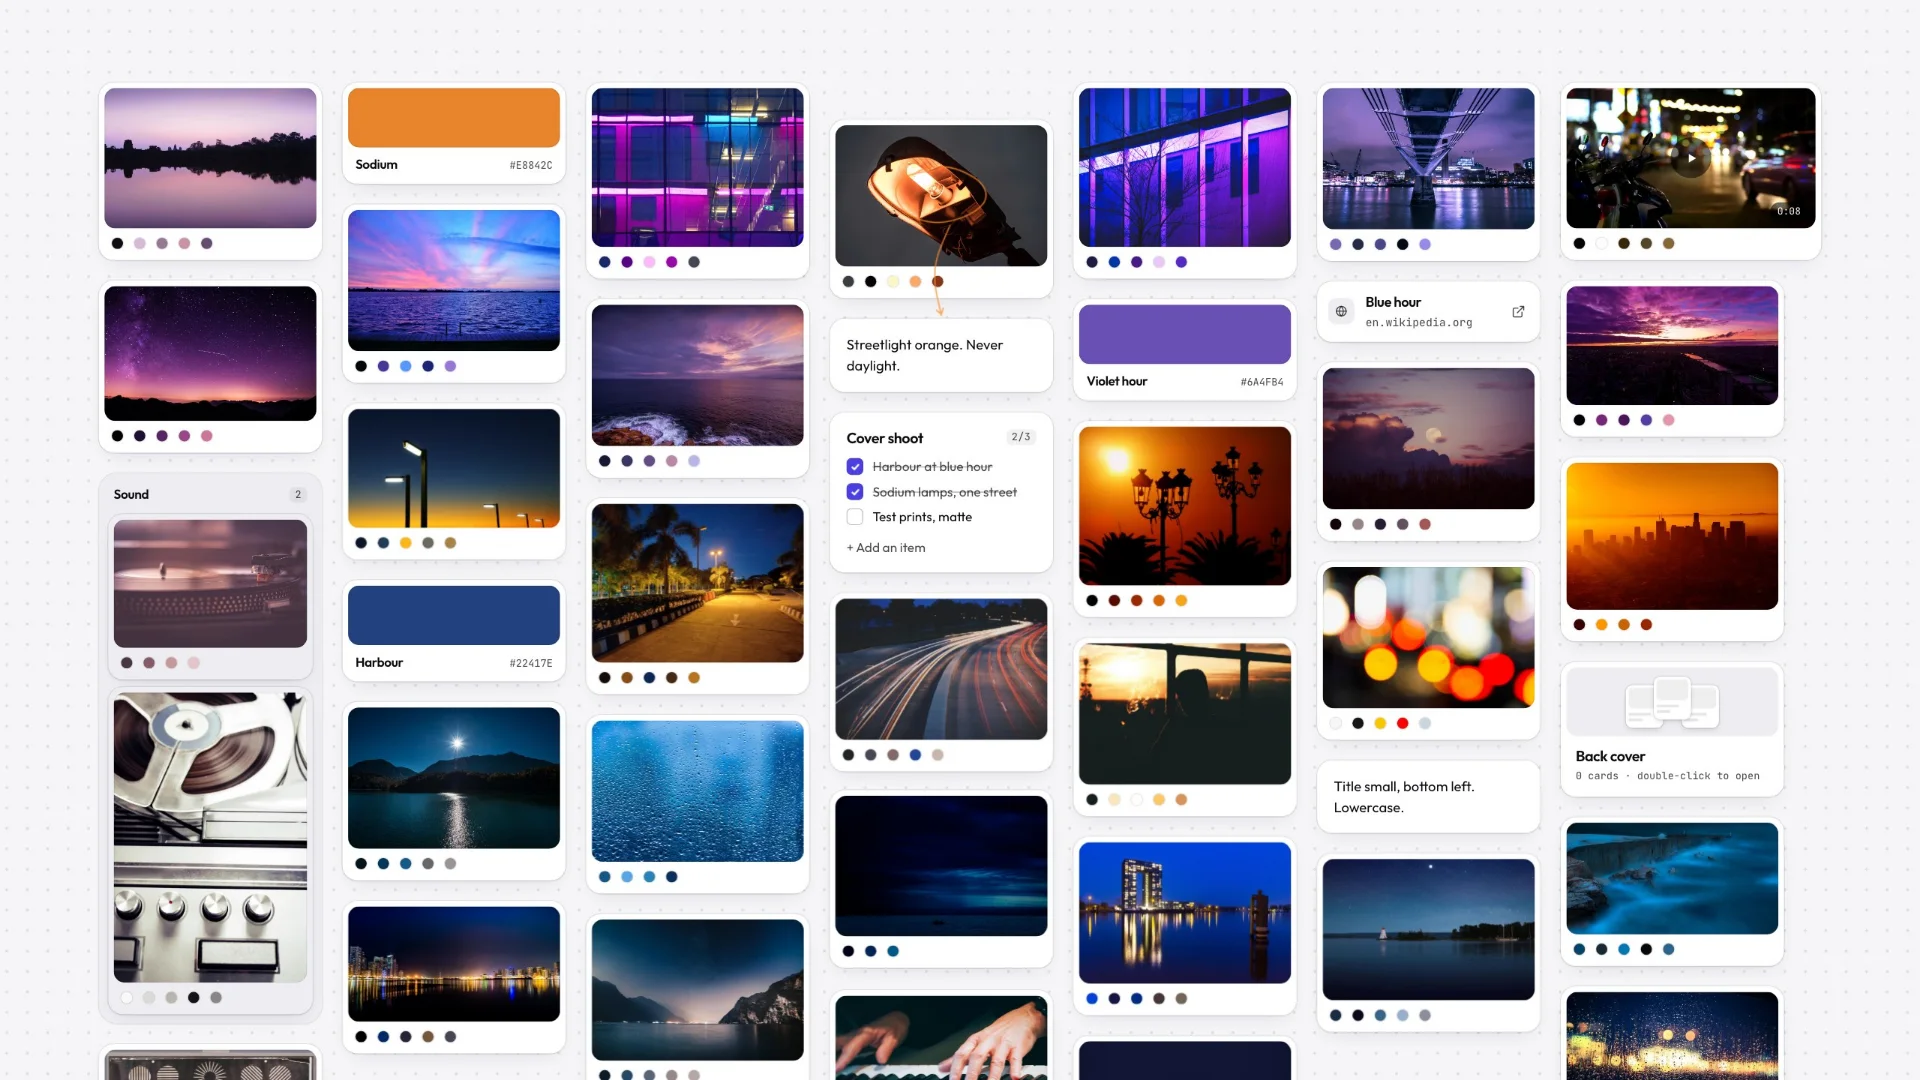This screenshot has height=1080, width=1920.
Task: Click the 0:08 video duration label
Action: point(1788,211)
